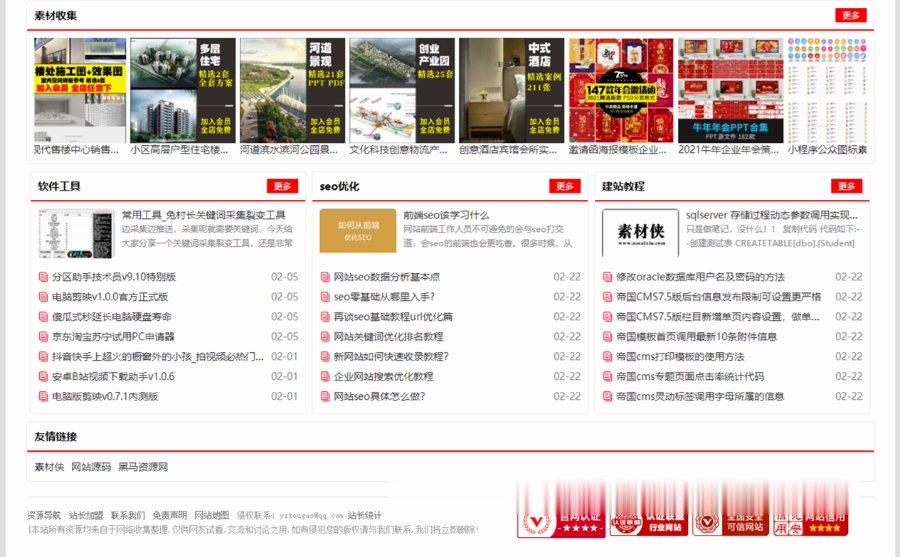Open 更多 button in 建站教程 section
The width and height of the screenshot is (900, 557).
[847, 186]
